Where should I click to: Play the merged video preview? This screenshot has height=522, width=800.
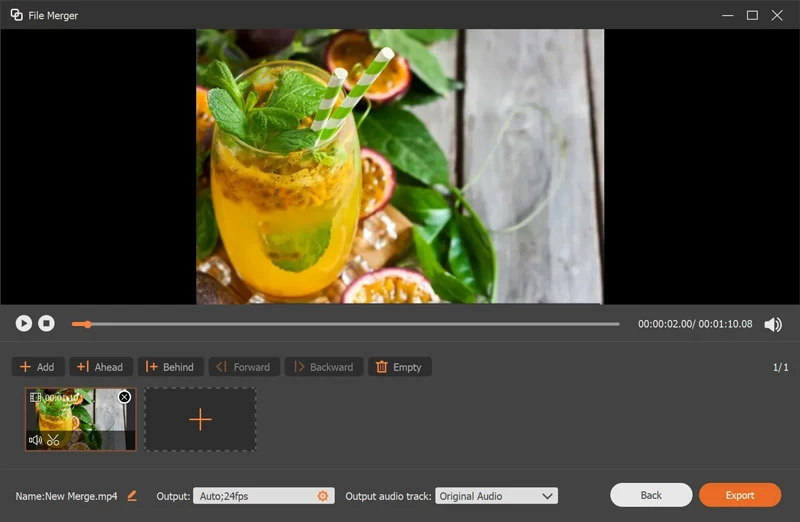23,323
